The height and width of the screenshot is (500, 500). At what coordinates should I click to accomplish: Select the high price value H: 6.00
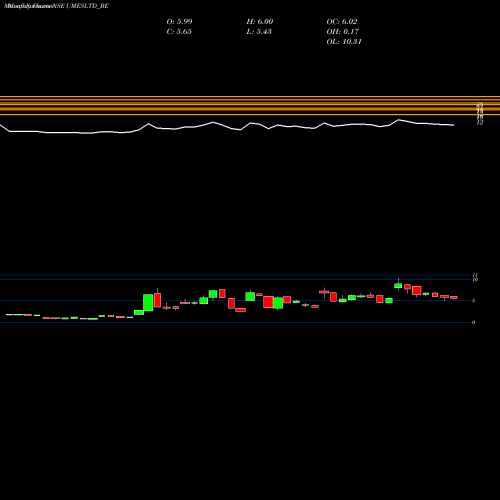(x=260, y=22)
